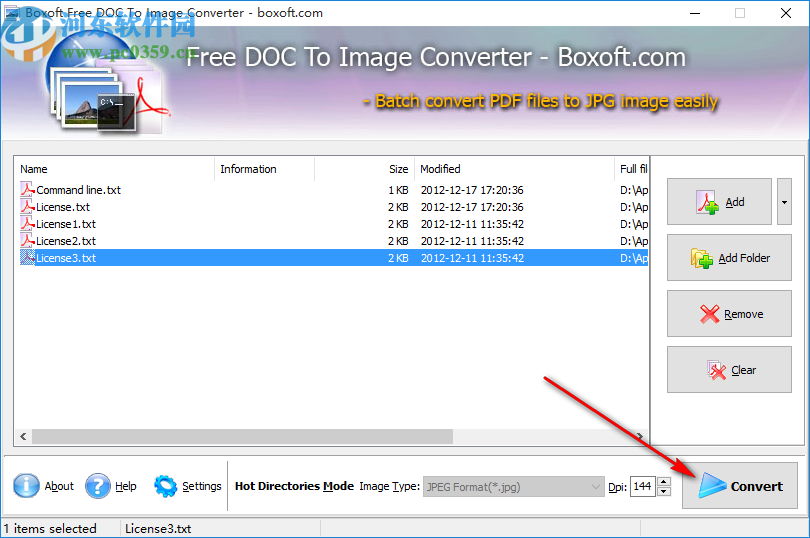The height and width of the screenshot is (538, 810).
Task: Open Settings gear
Action: [188, 486]
